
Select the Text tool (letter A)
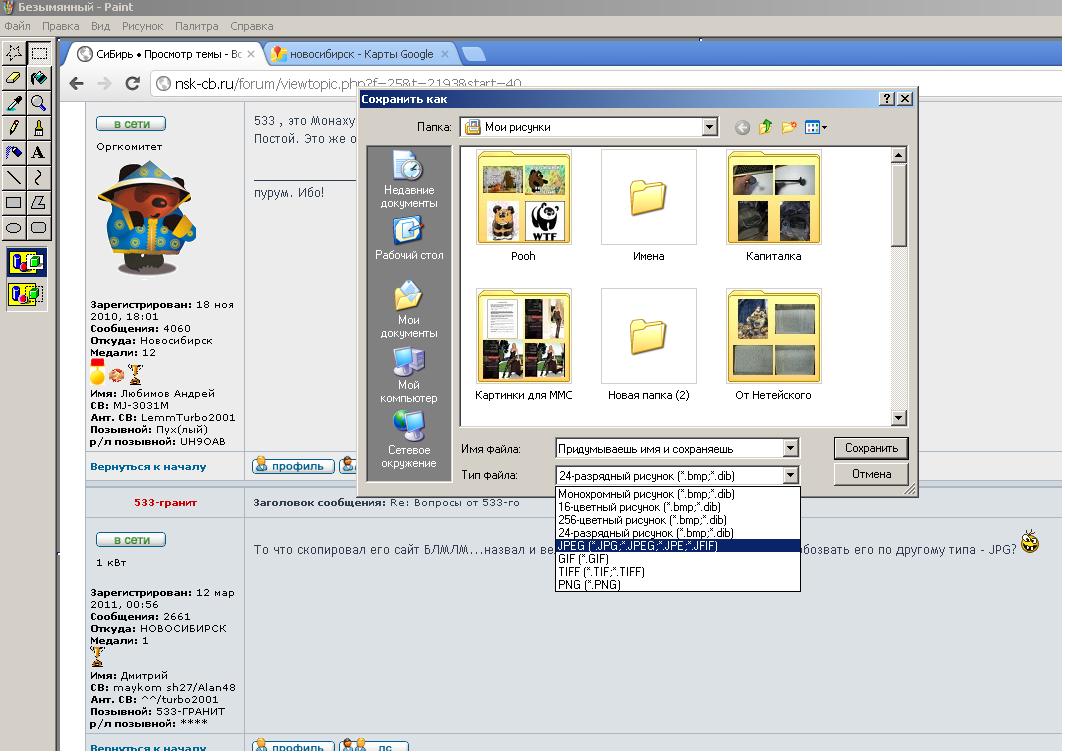click(x=38, y=153)
